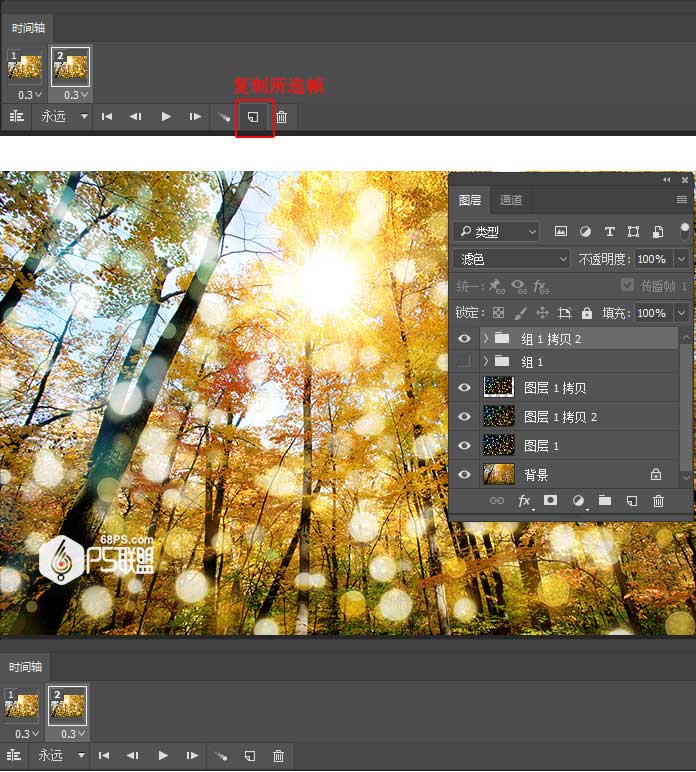Select previous frame in top timeline
Screen dimensions: 696x772
point(135,117)
